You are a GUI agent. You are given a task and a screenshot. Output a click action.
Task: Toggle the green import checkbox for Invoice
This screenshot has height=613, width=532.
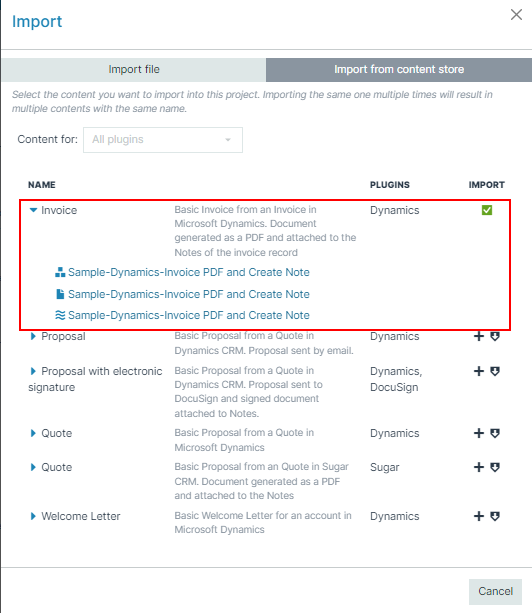tap(487, 210)
